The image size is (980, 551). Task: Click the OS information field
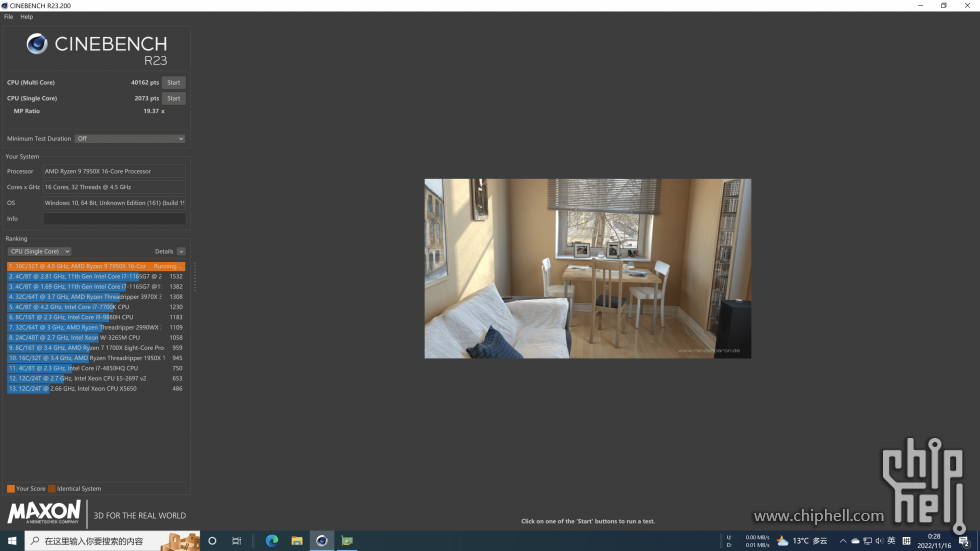[114, 202]
